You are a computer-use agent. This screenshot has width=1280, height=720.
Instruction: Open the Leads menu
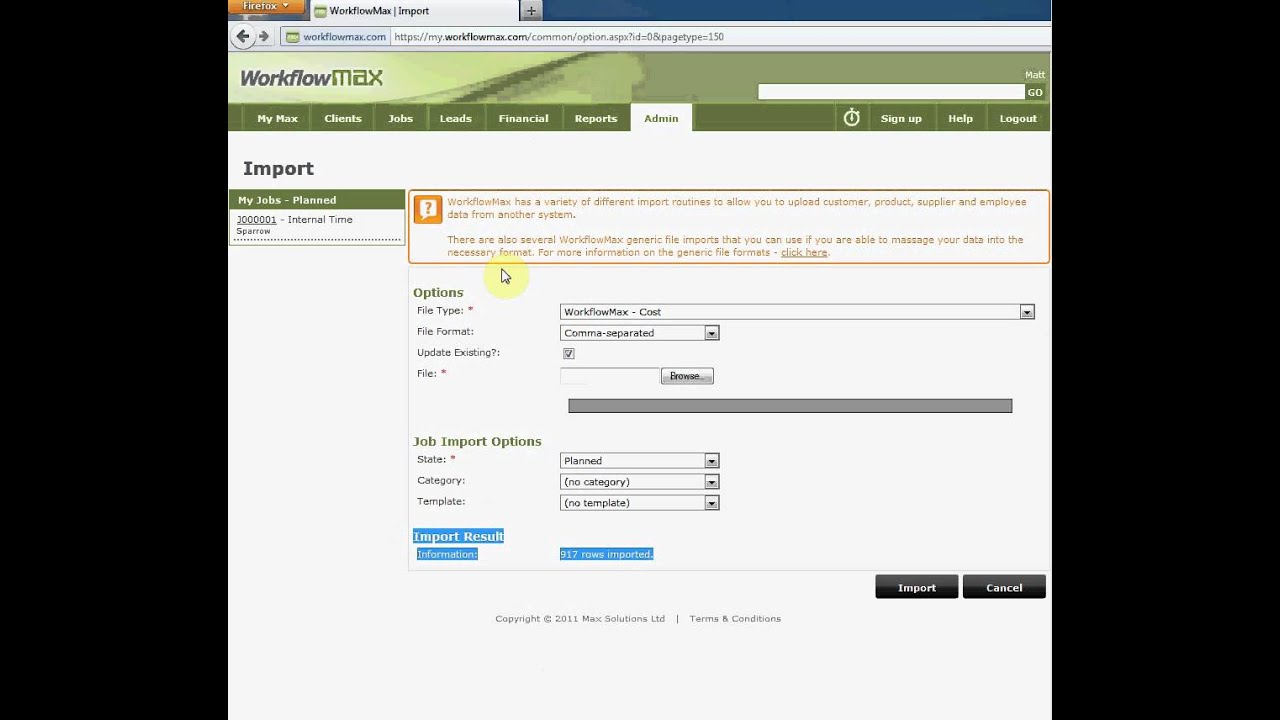pos(455,118)
